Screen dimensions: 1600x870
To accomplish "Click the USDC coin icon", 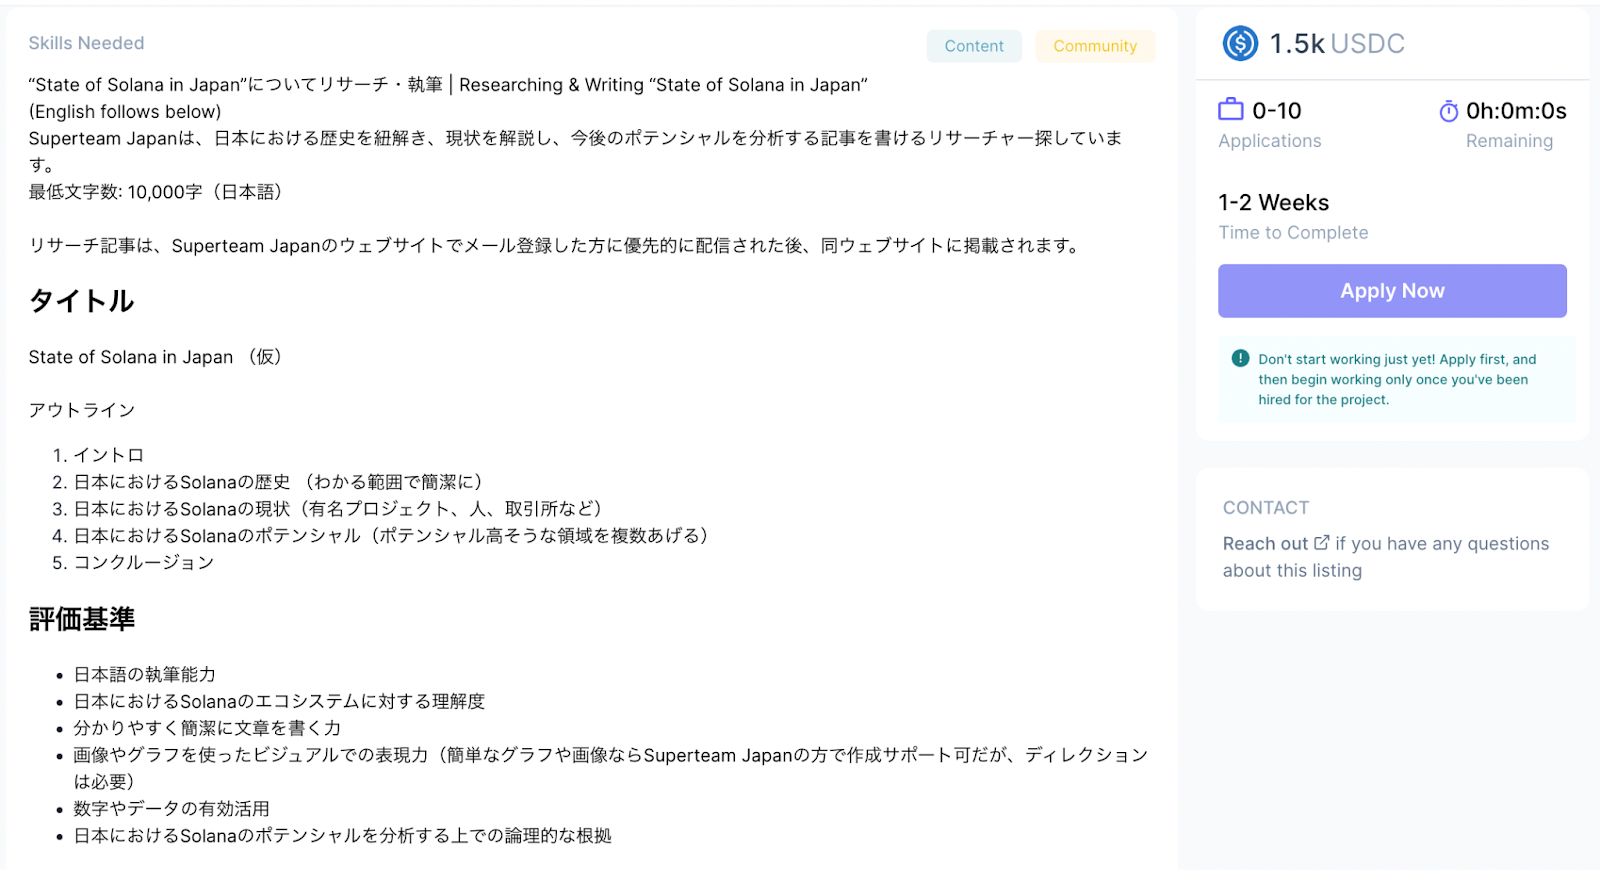I will tap(1240, 43).
